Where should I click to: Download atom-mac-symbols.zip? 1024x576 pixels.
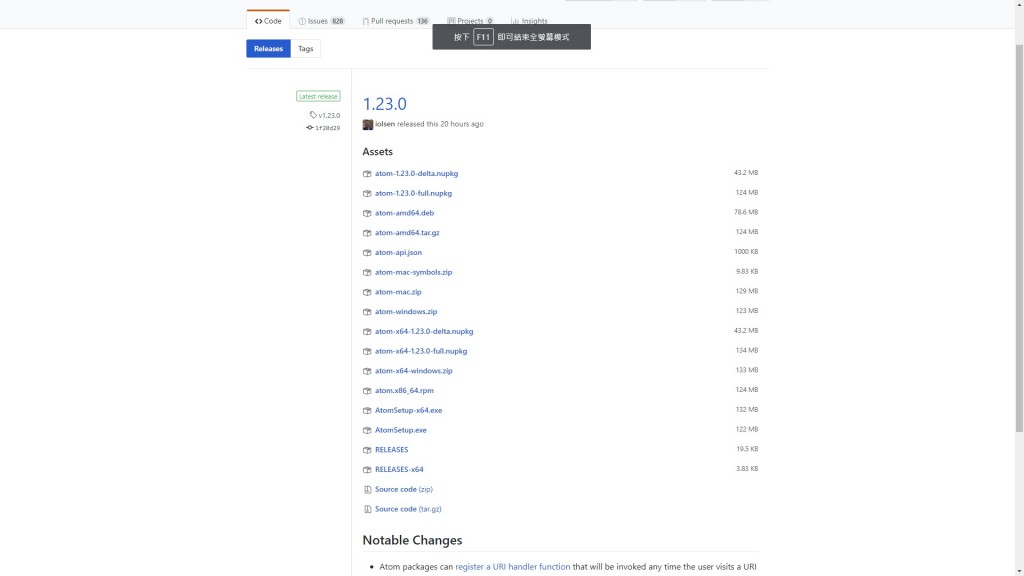coord(413,272)
